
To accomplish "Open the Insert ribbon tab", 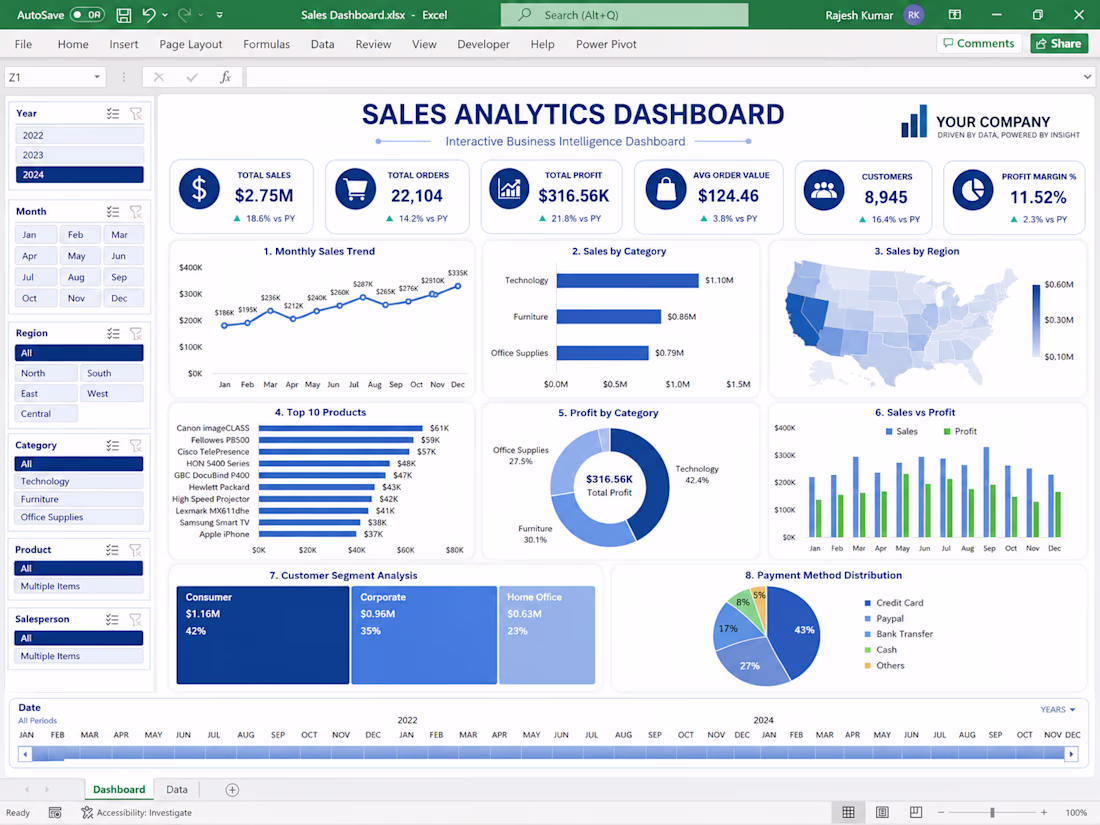I will tap(123, 44).
